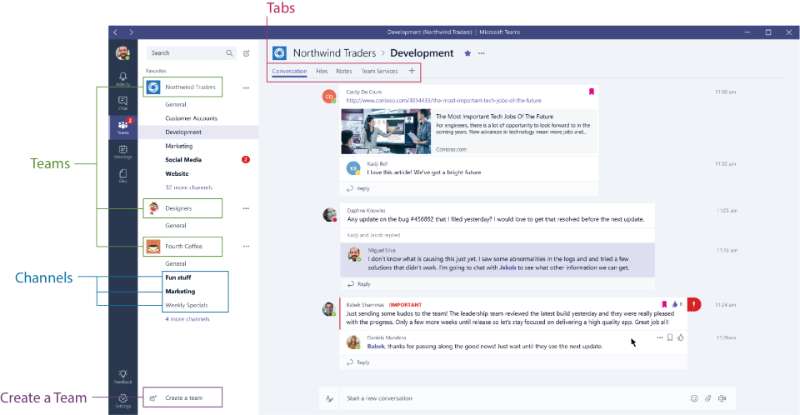Select the Northwind Traders team

(183, 87)
